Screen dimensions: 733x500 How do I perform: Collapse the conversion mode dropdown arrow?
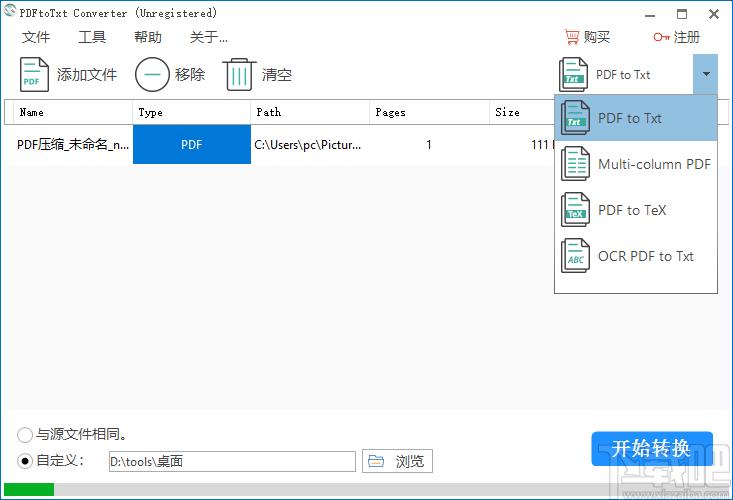click(x=705, y=74)
